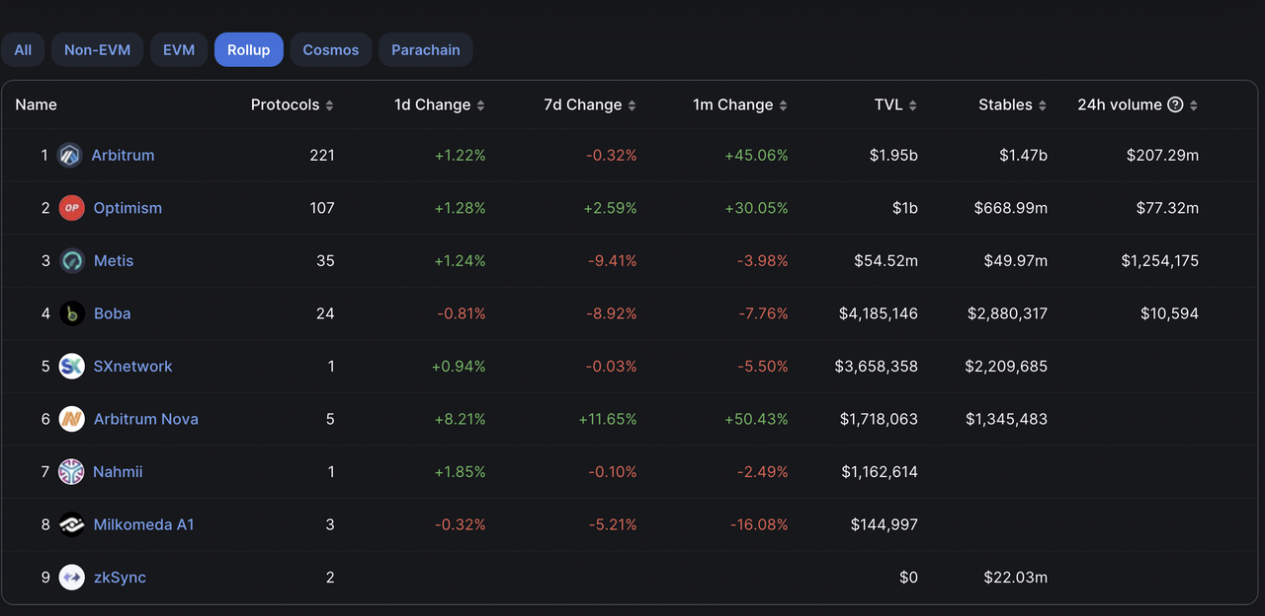Select the All chains filter tab
Image resolution: width=1265 pixels, height=616 pixels.
[x=23, y=50]
